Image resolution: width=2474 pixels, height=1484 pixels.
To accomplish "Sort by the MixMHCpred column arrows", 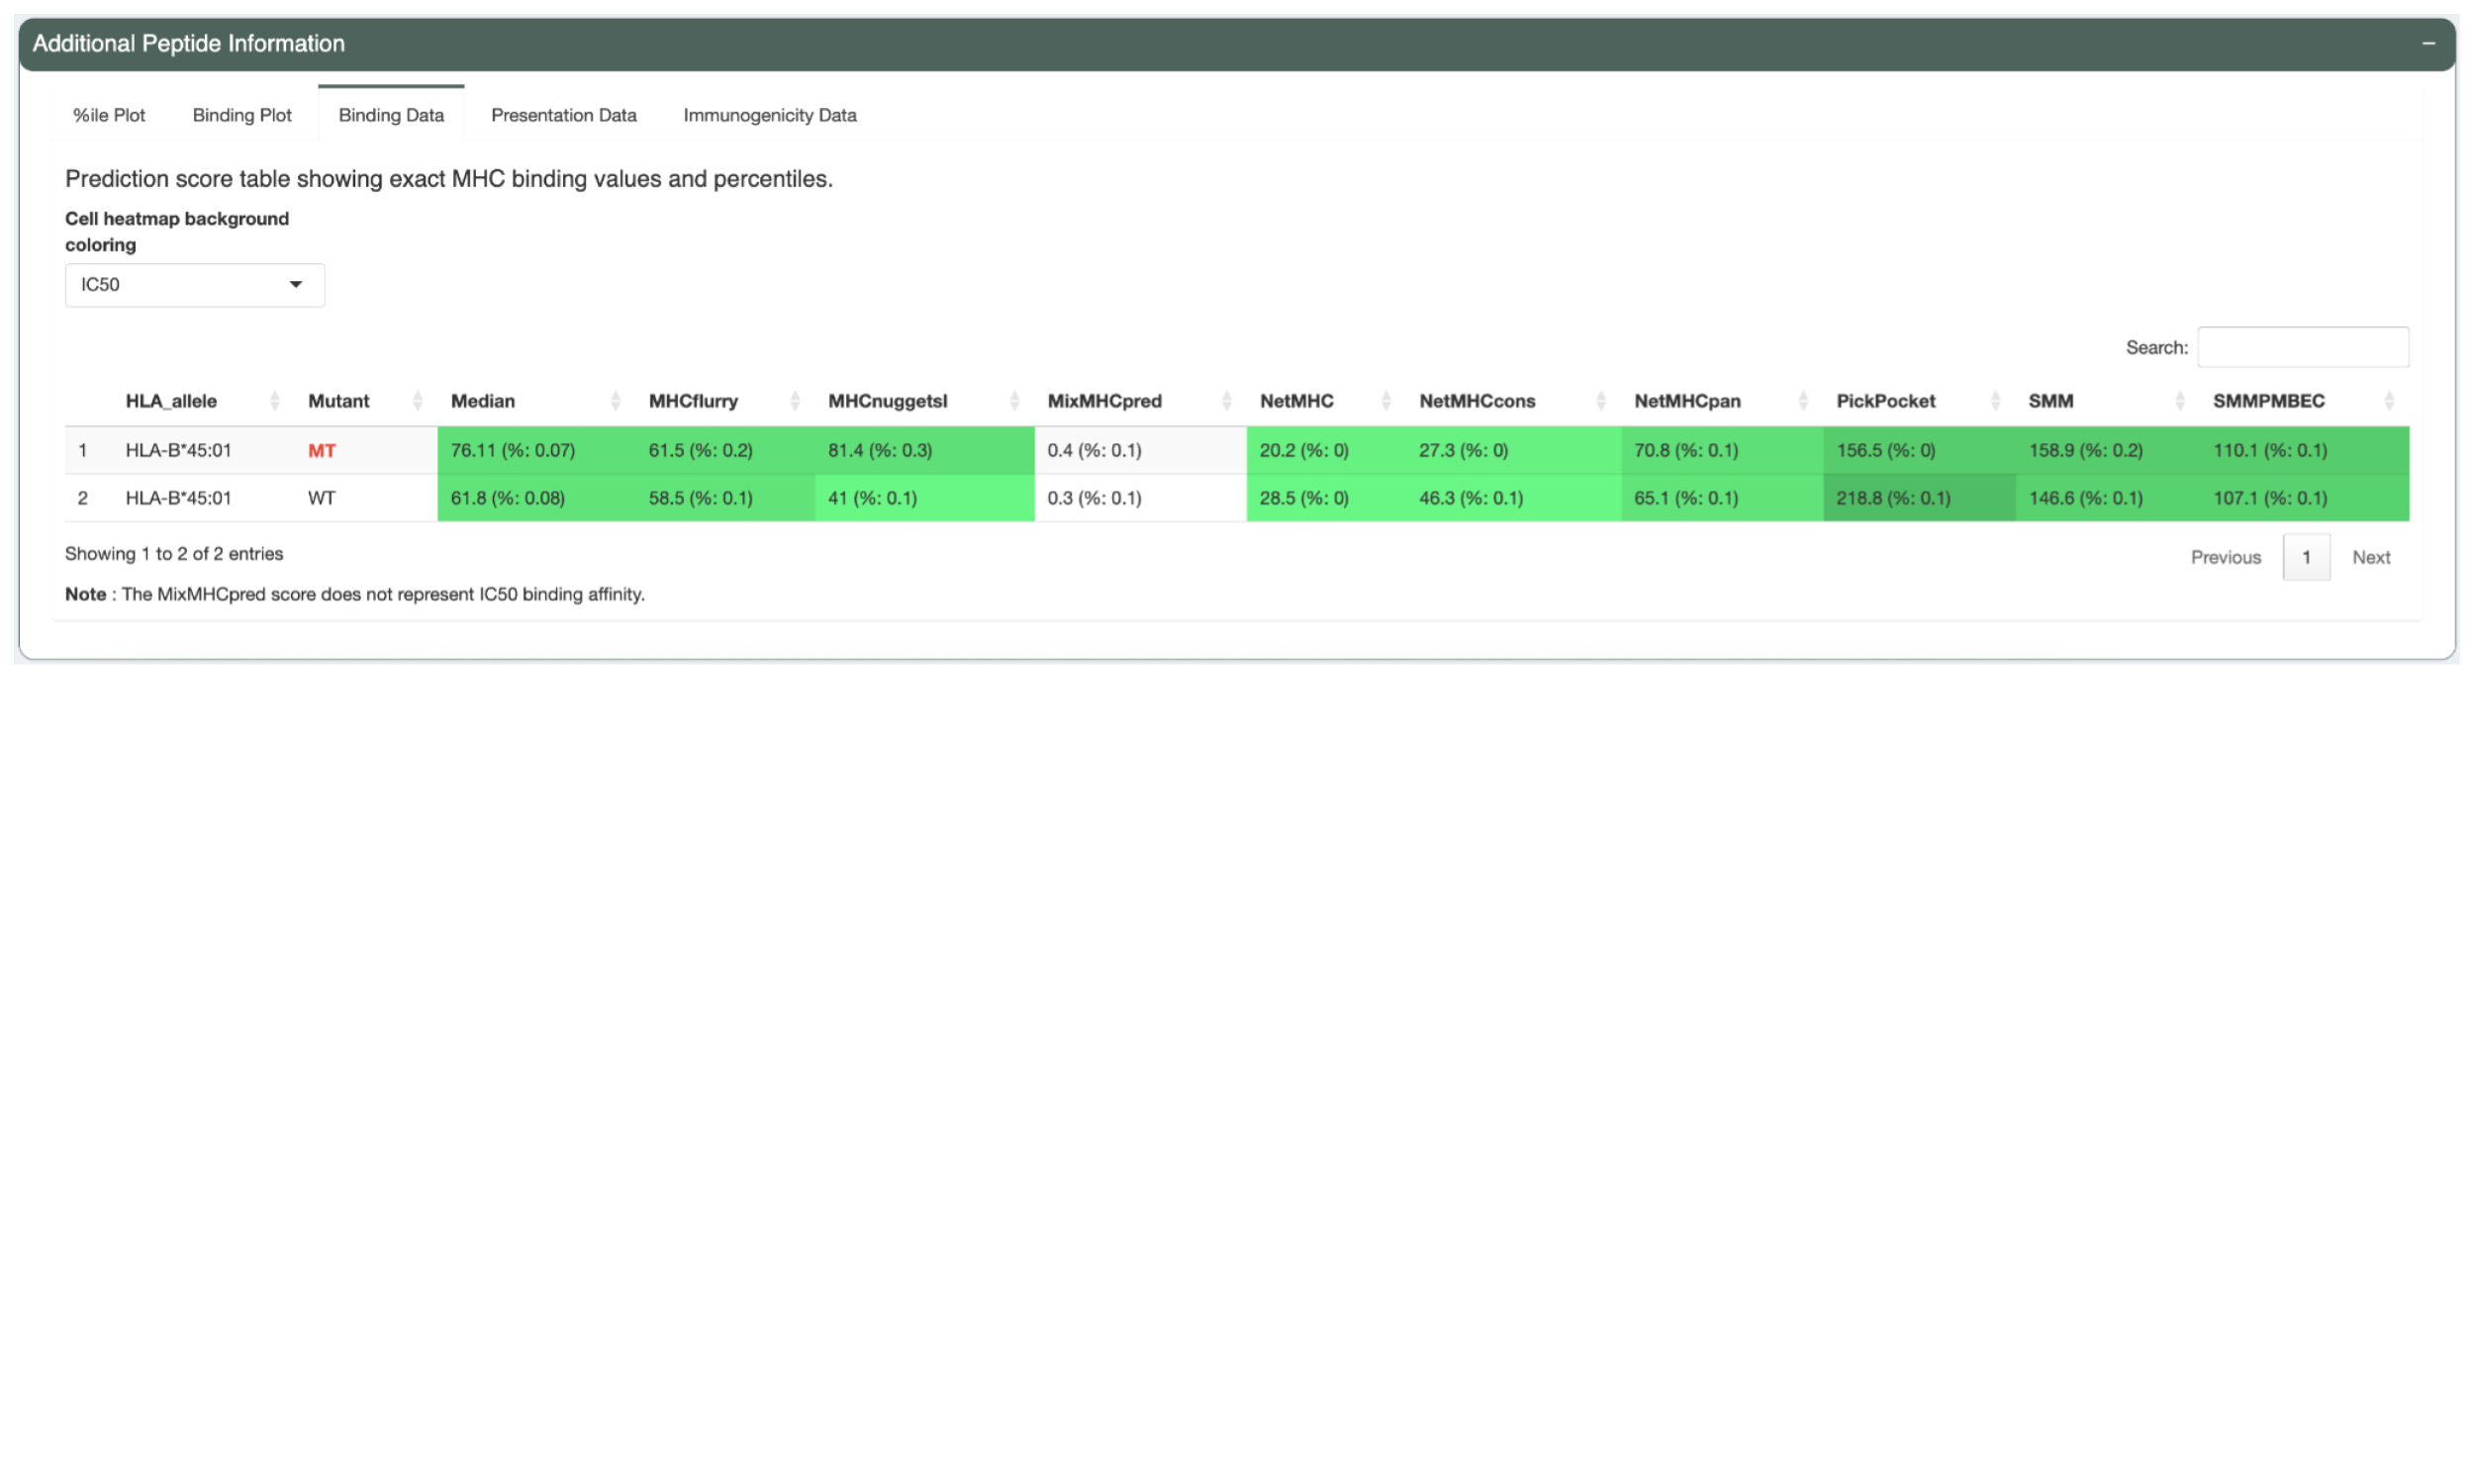I will (x=1226, y=401).
